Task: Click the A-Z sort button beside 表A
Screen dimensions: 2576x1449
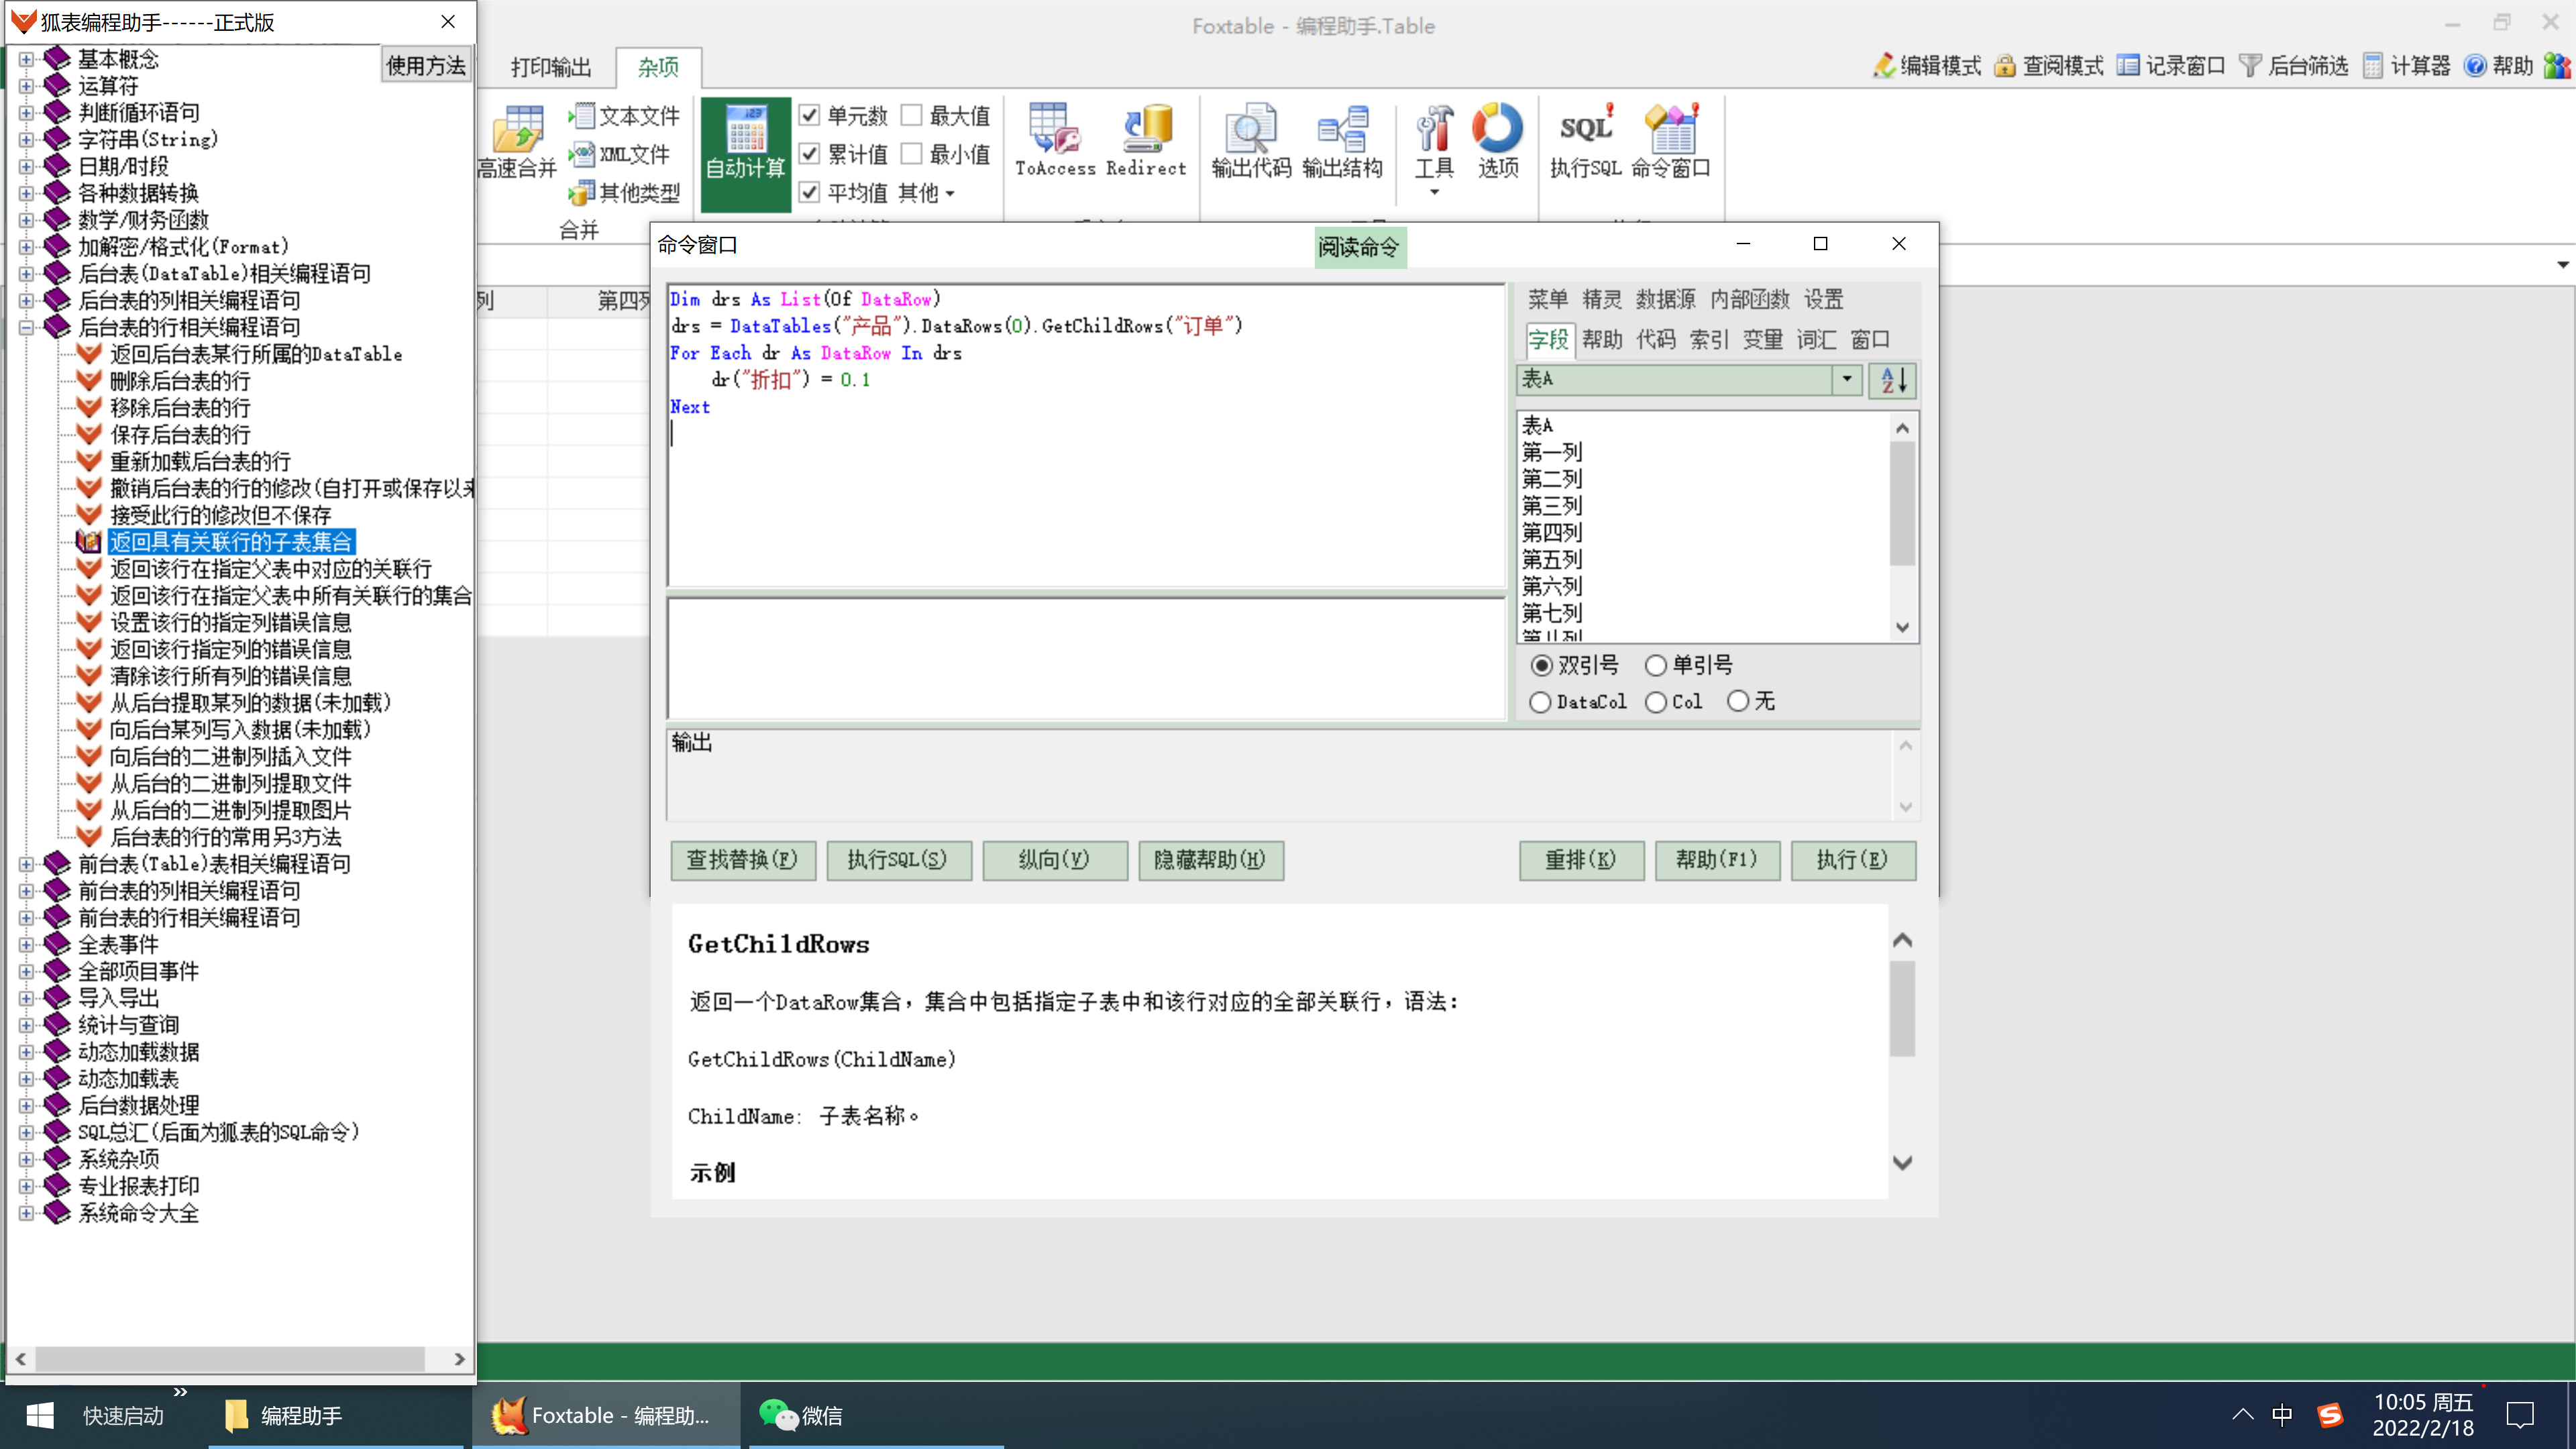Action: 1893,380
